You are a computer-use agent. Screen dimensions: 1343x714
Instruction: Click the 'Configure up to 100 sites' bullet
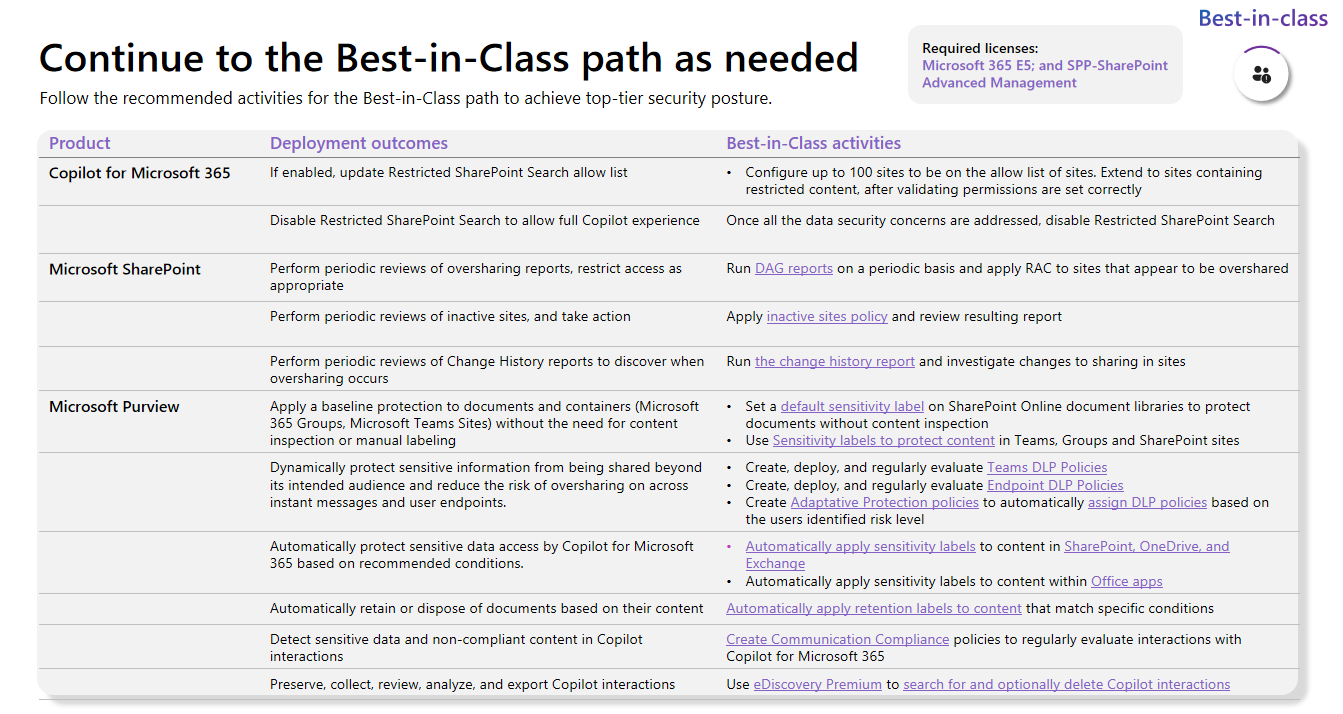pyautogui.click(x=1004, y=181)
